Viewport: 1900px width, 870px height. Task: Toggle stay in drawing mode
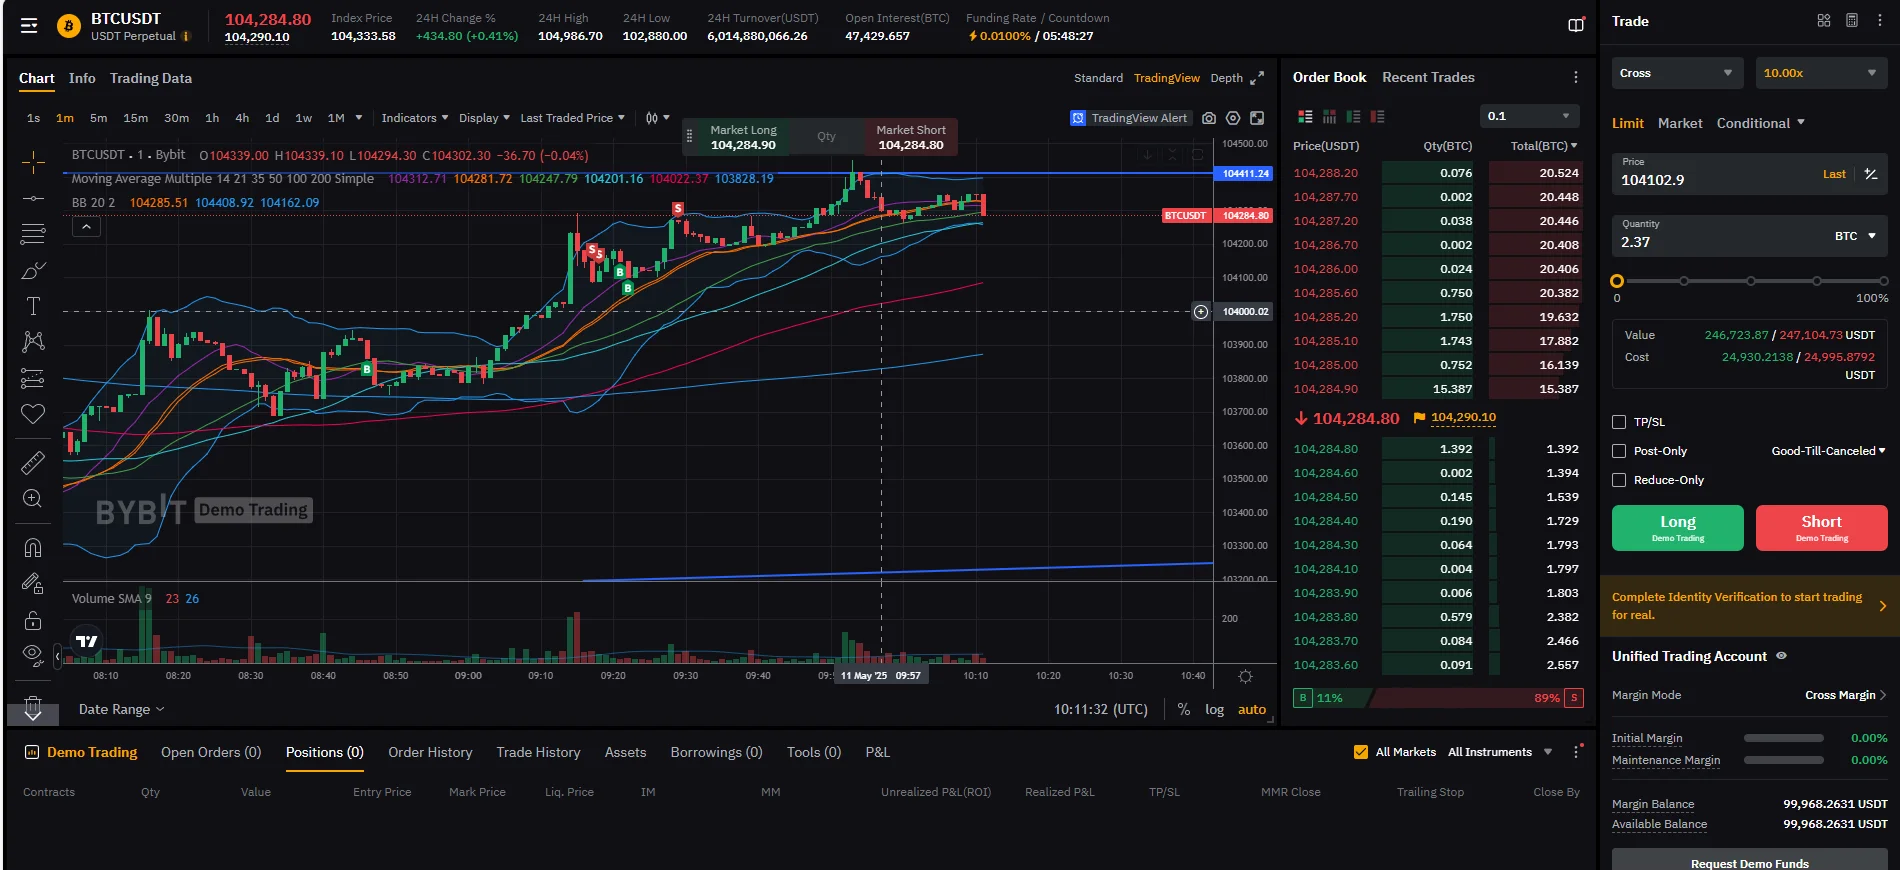click(33, 584)
